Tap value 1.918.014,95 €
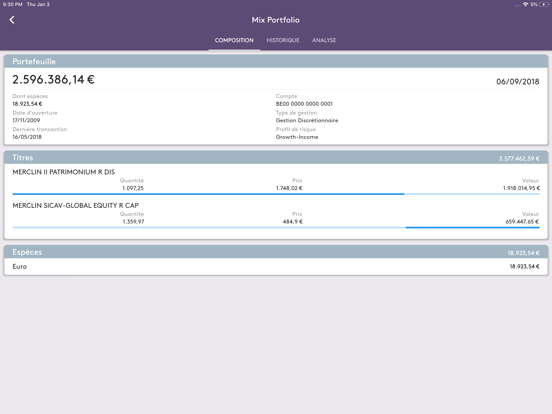The image size is (552, 414). click(521, 188)
